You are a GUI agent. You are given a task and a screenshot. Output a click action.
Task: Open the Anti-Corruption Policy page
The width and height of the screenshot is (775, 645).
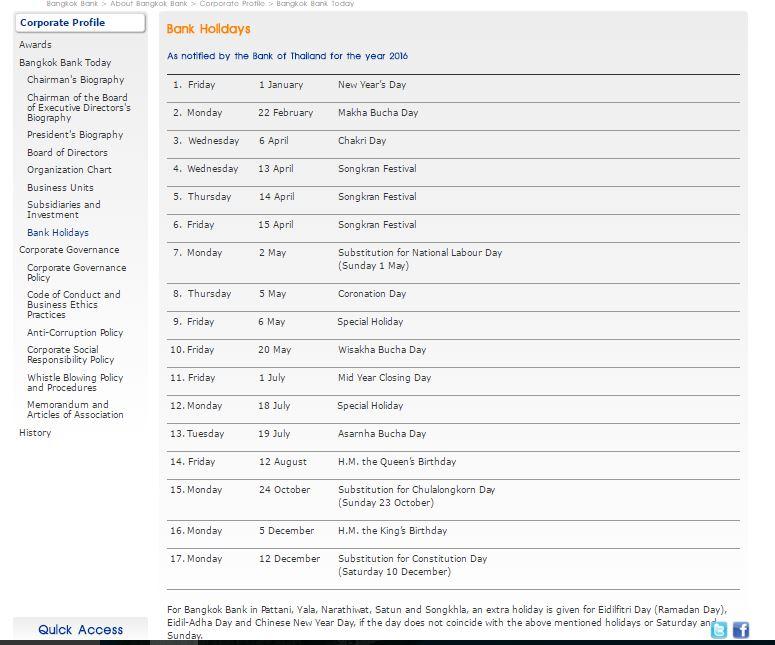[x=75, y=333]
